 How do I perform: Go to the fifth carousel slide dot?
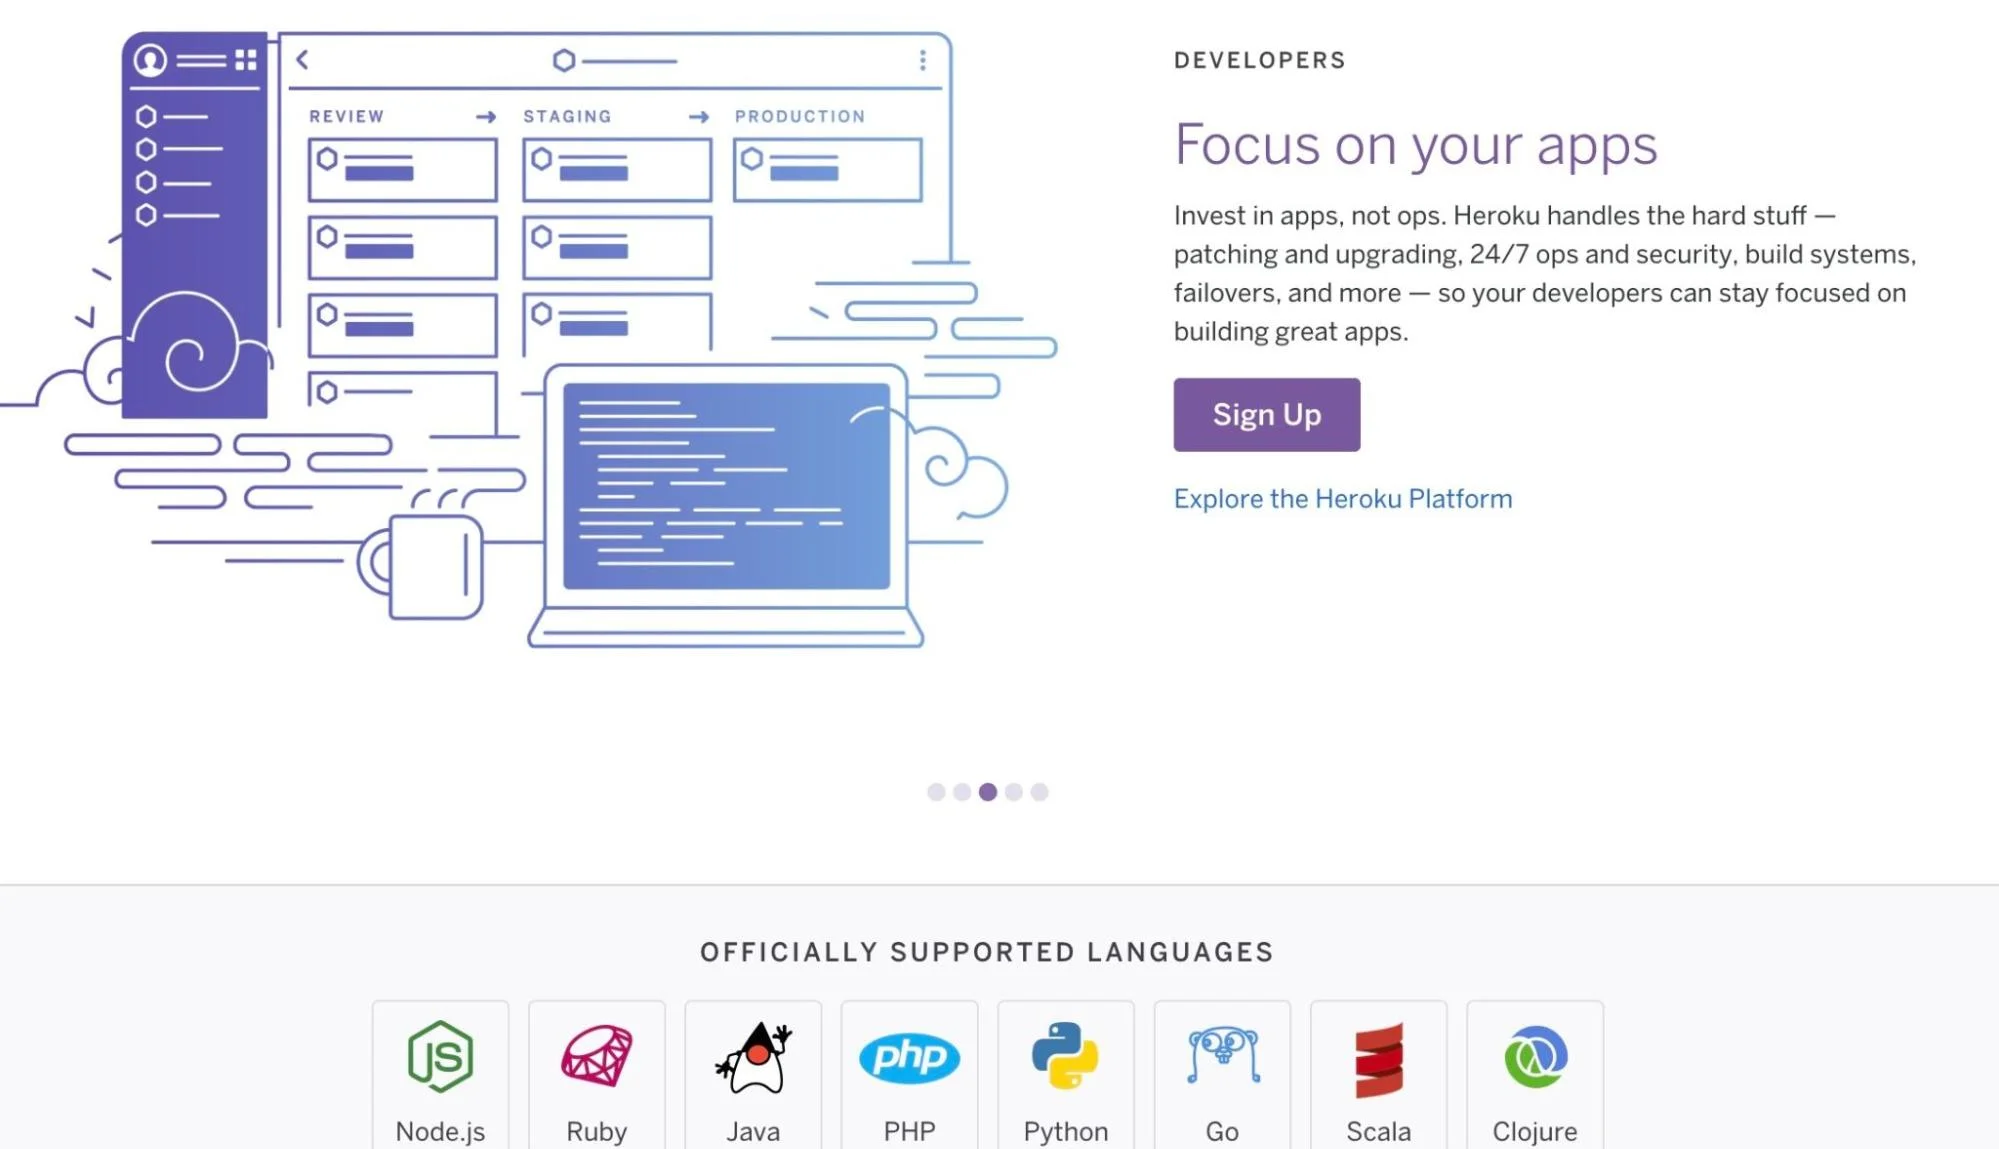point(1040,792)
